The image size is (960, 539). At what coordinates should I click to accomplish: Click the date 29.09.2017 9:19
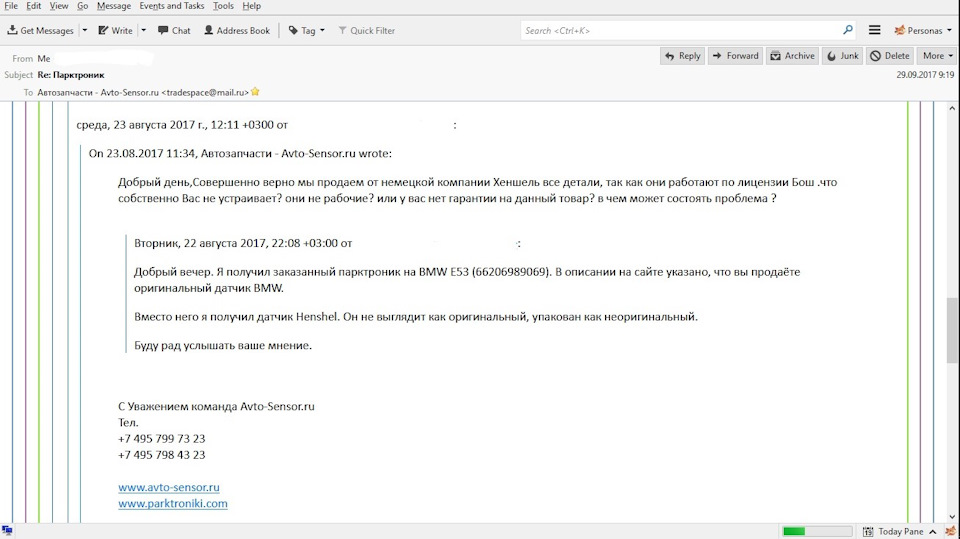point(925,75)
